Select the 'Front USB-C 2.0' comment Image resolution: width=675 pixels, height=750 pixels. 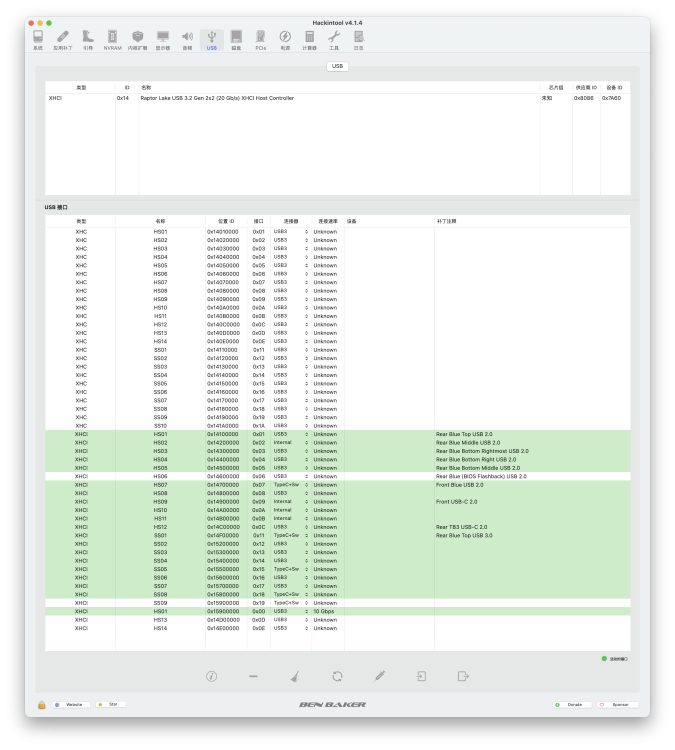pos(456,502)
